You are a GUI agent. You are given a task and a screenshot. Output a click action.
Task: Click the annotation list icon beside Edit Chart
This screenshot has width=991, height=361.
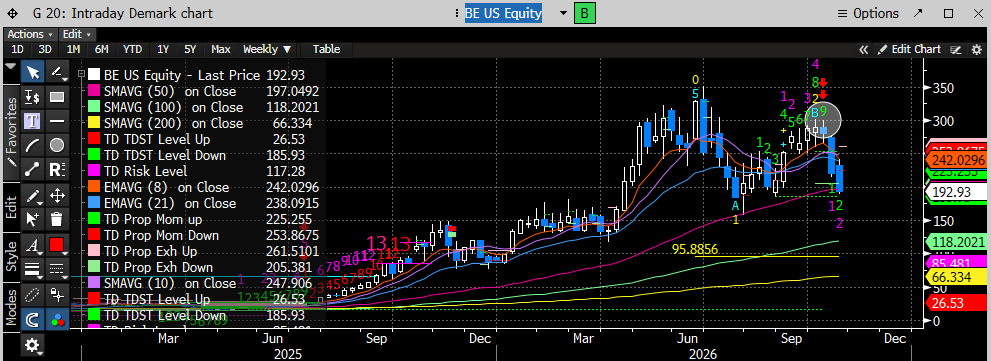click(956, 49)
